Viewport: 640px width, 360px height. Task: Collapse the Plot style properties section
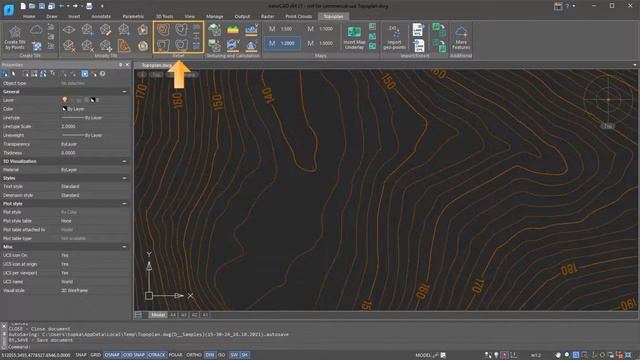coord(124,203)
